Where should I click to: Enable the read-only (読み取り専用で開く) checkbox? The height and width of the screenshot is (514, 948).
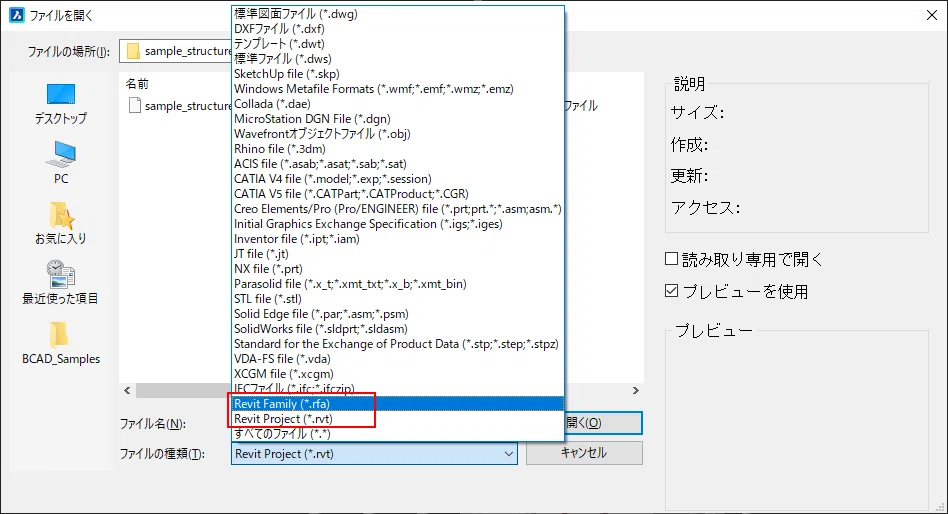coord(671,259)
